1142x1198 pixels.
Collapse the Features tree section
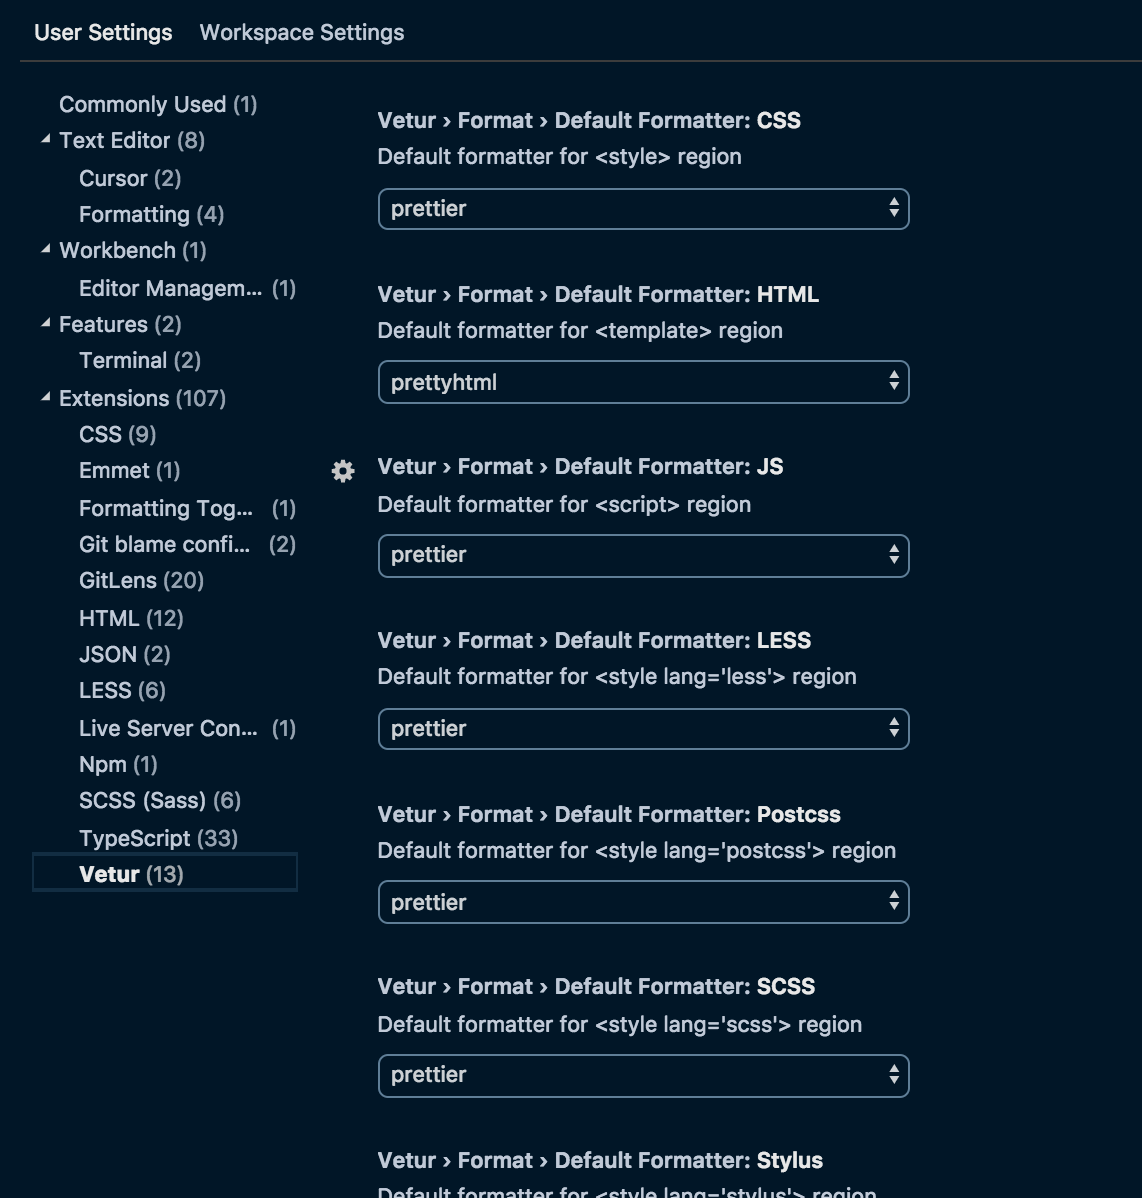[x=46, y=323]
